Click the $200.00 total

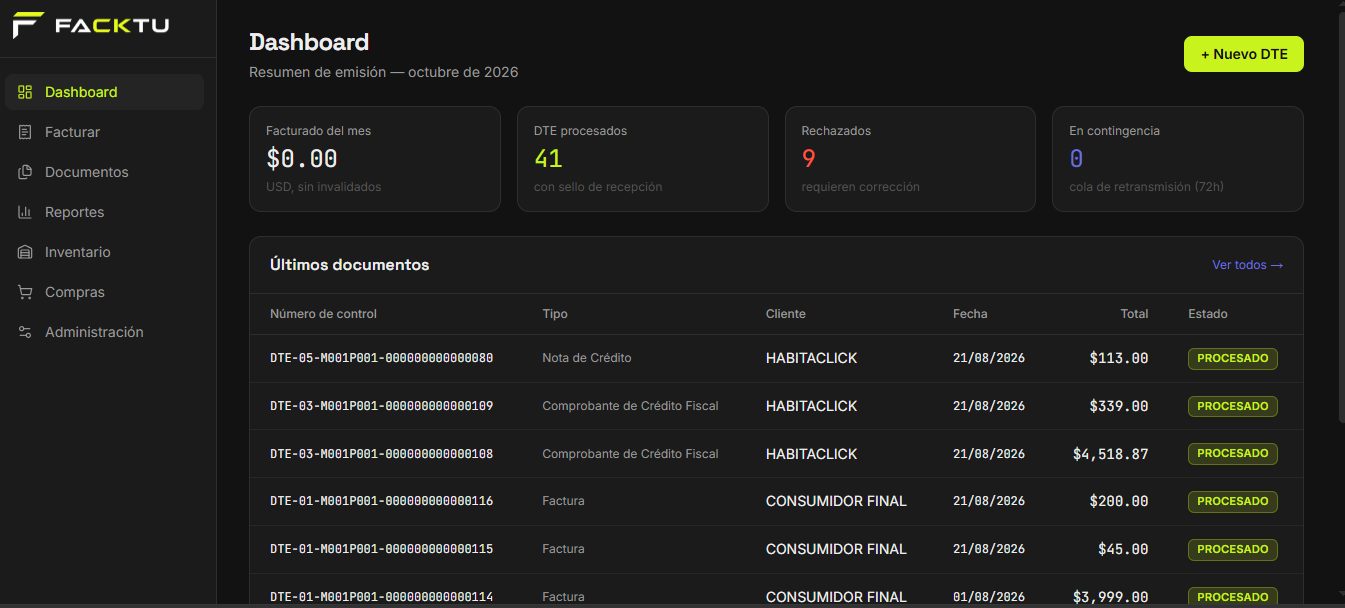1119,501
